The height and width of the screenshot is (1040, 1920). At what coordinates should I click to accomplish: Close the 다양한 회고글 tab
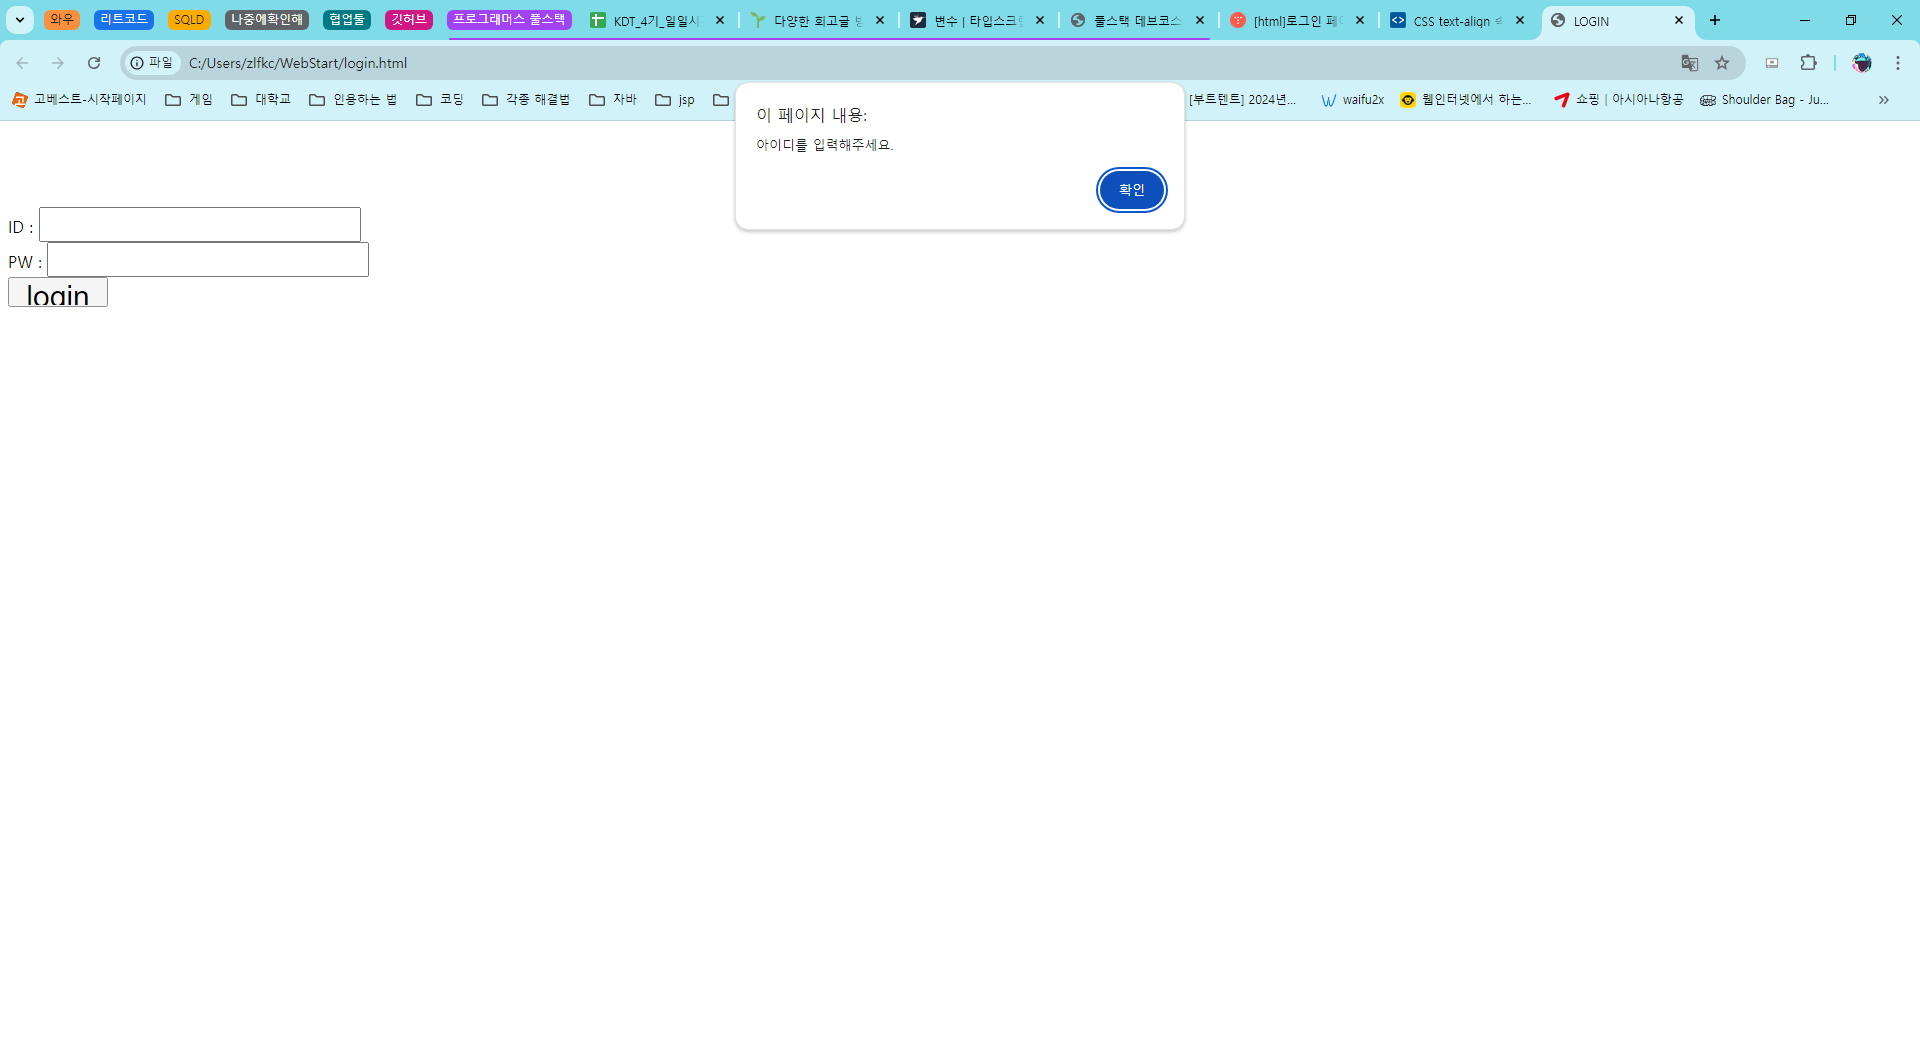point(880,20)
